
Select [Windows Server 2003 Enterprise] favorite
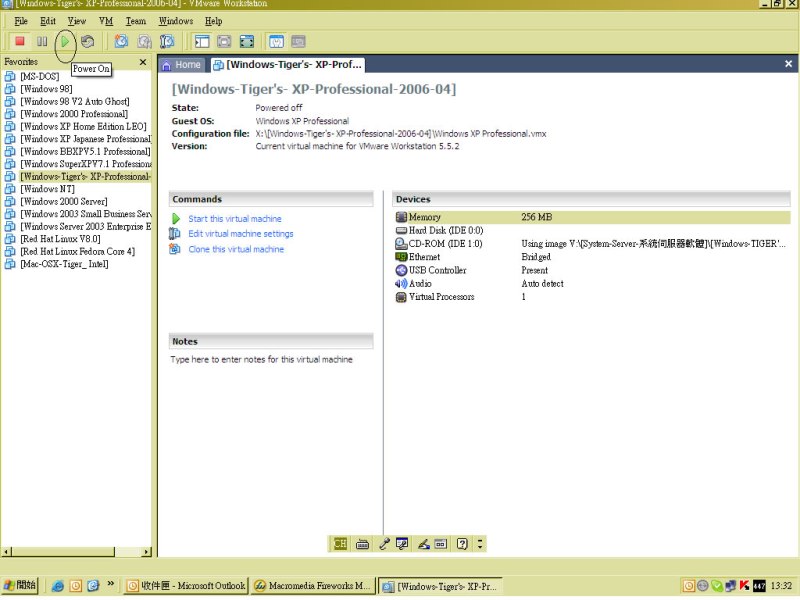pyautogui.click(x=86, y=227)
